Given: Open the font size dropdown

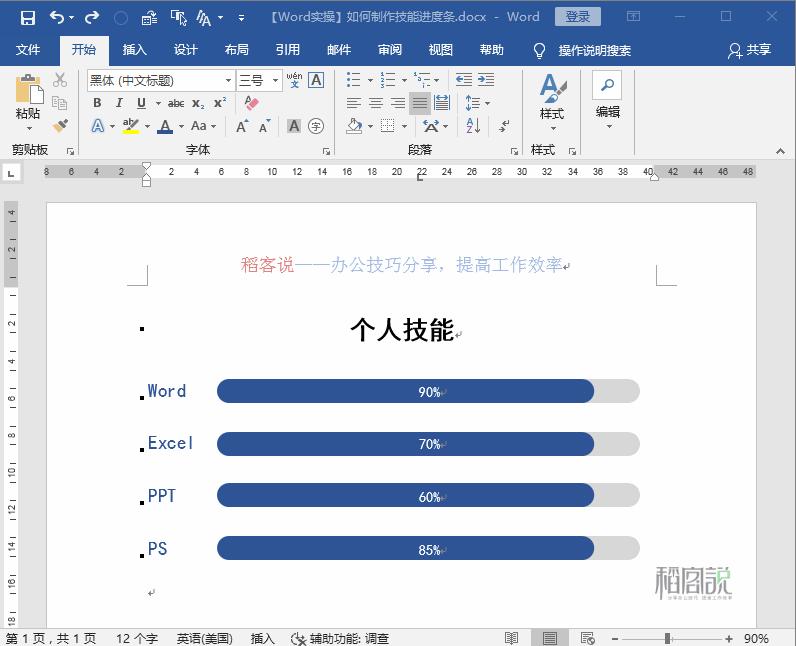Looking at the screenshot, I should point(275,80).
